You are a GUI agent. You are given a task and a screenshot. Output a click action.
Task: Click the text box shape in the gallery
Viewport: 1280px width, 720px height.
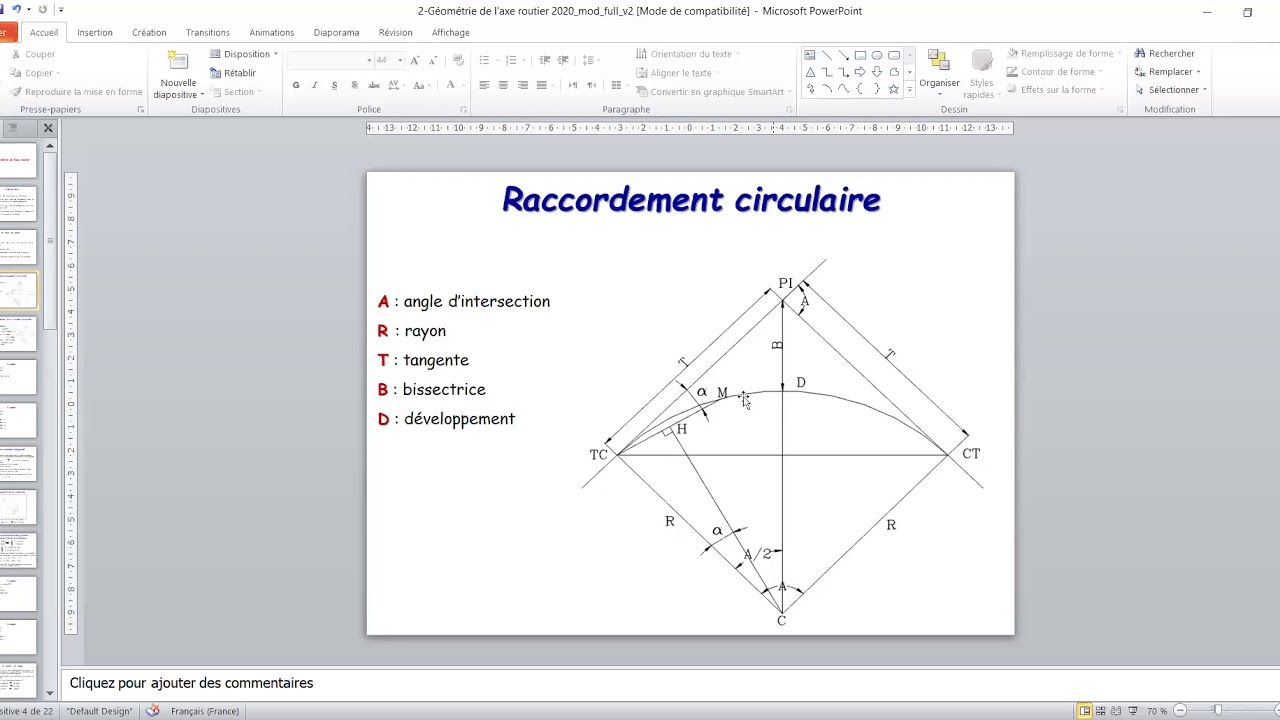(810, 55)
